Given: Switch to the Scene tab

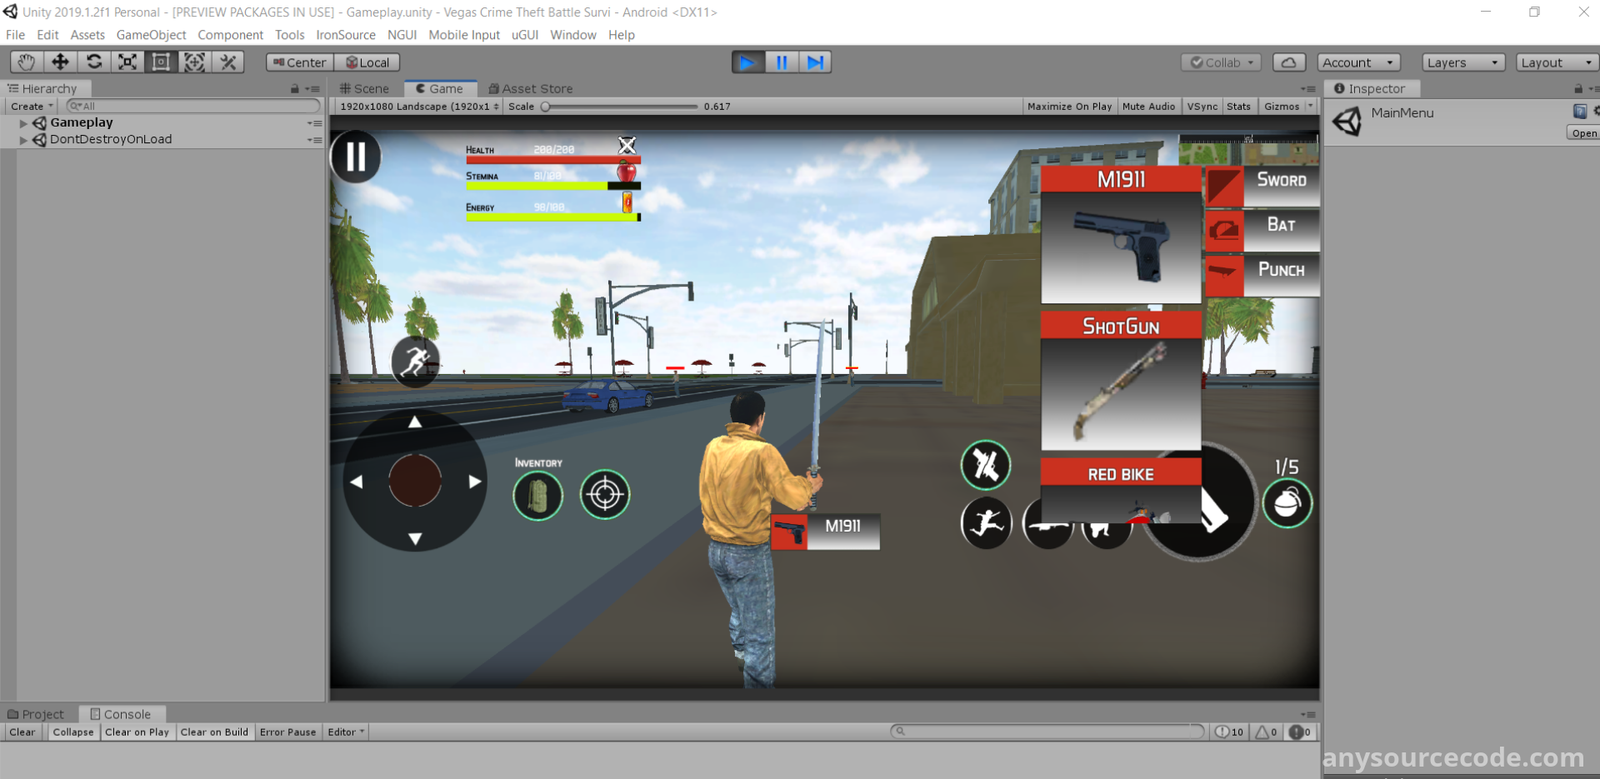Looking at the screenshot, I should pyautogui.click(x=365, y=89).
